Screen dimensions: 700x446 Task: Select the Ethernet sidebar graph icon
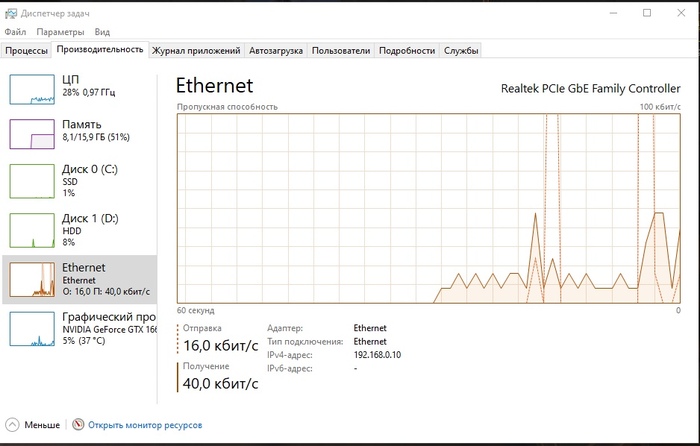(x=32, y=278)
